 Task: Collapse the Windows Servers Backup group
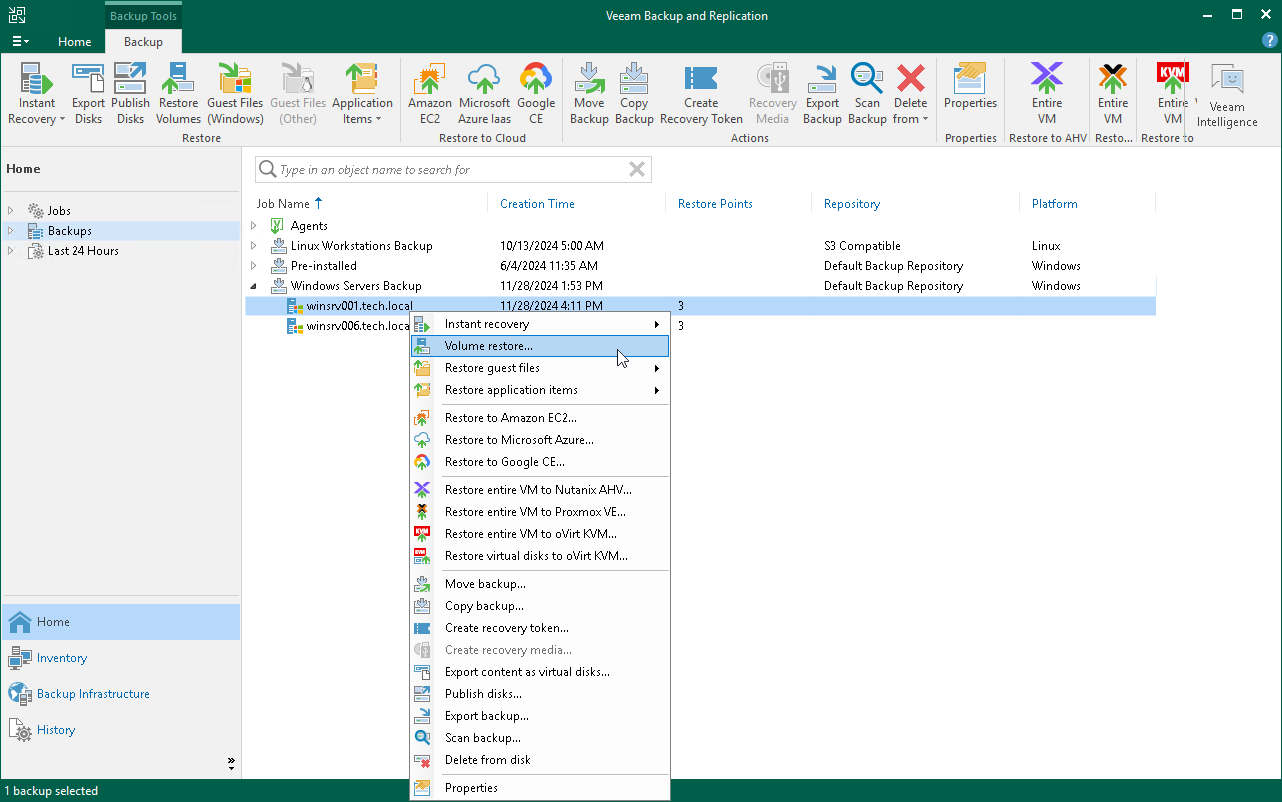254,286
